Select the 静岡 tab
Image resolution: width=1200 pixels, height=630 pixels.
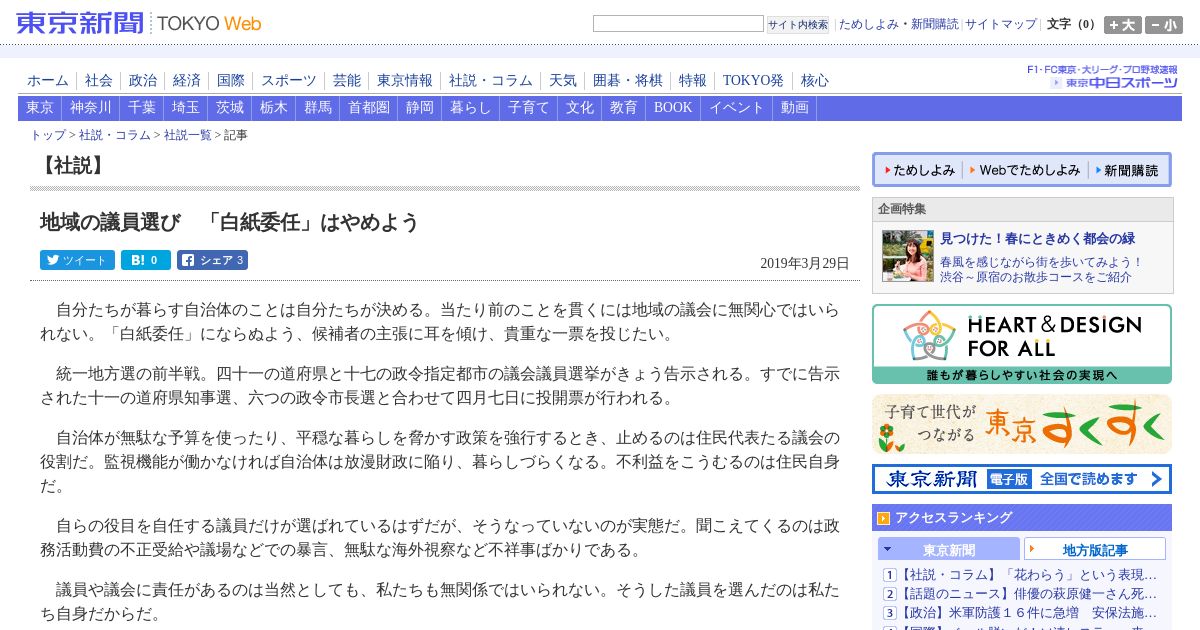[x=420, y=108]
